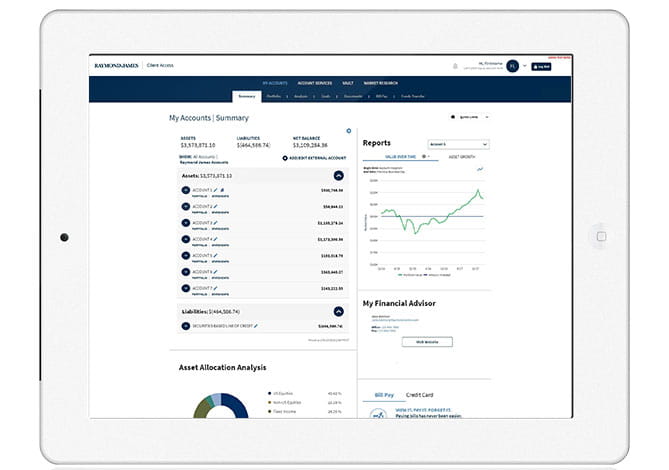The image size is (669, 470).
Task: Click the circle icon beside Account 2
Action: (x=186, y=206)
